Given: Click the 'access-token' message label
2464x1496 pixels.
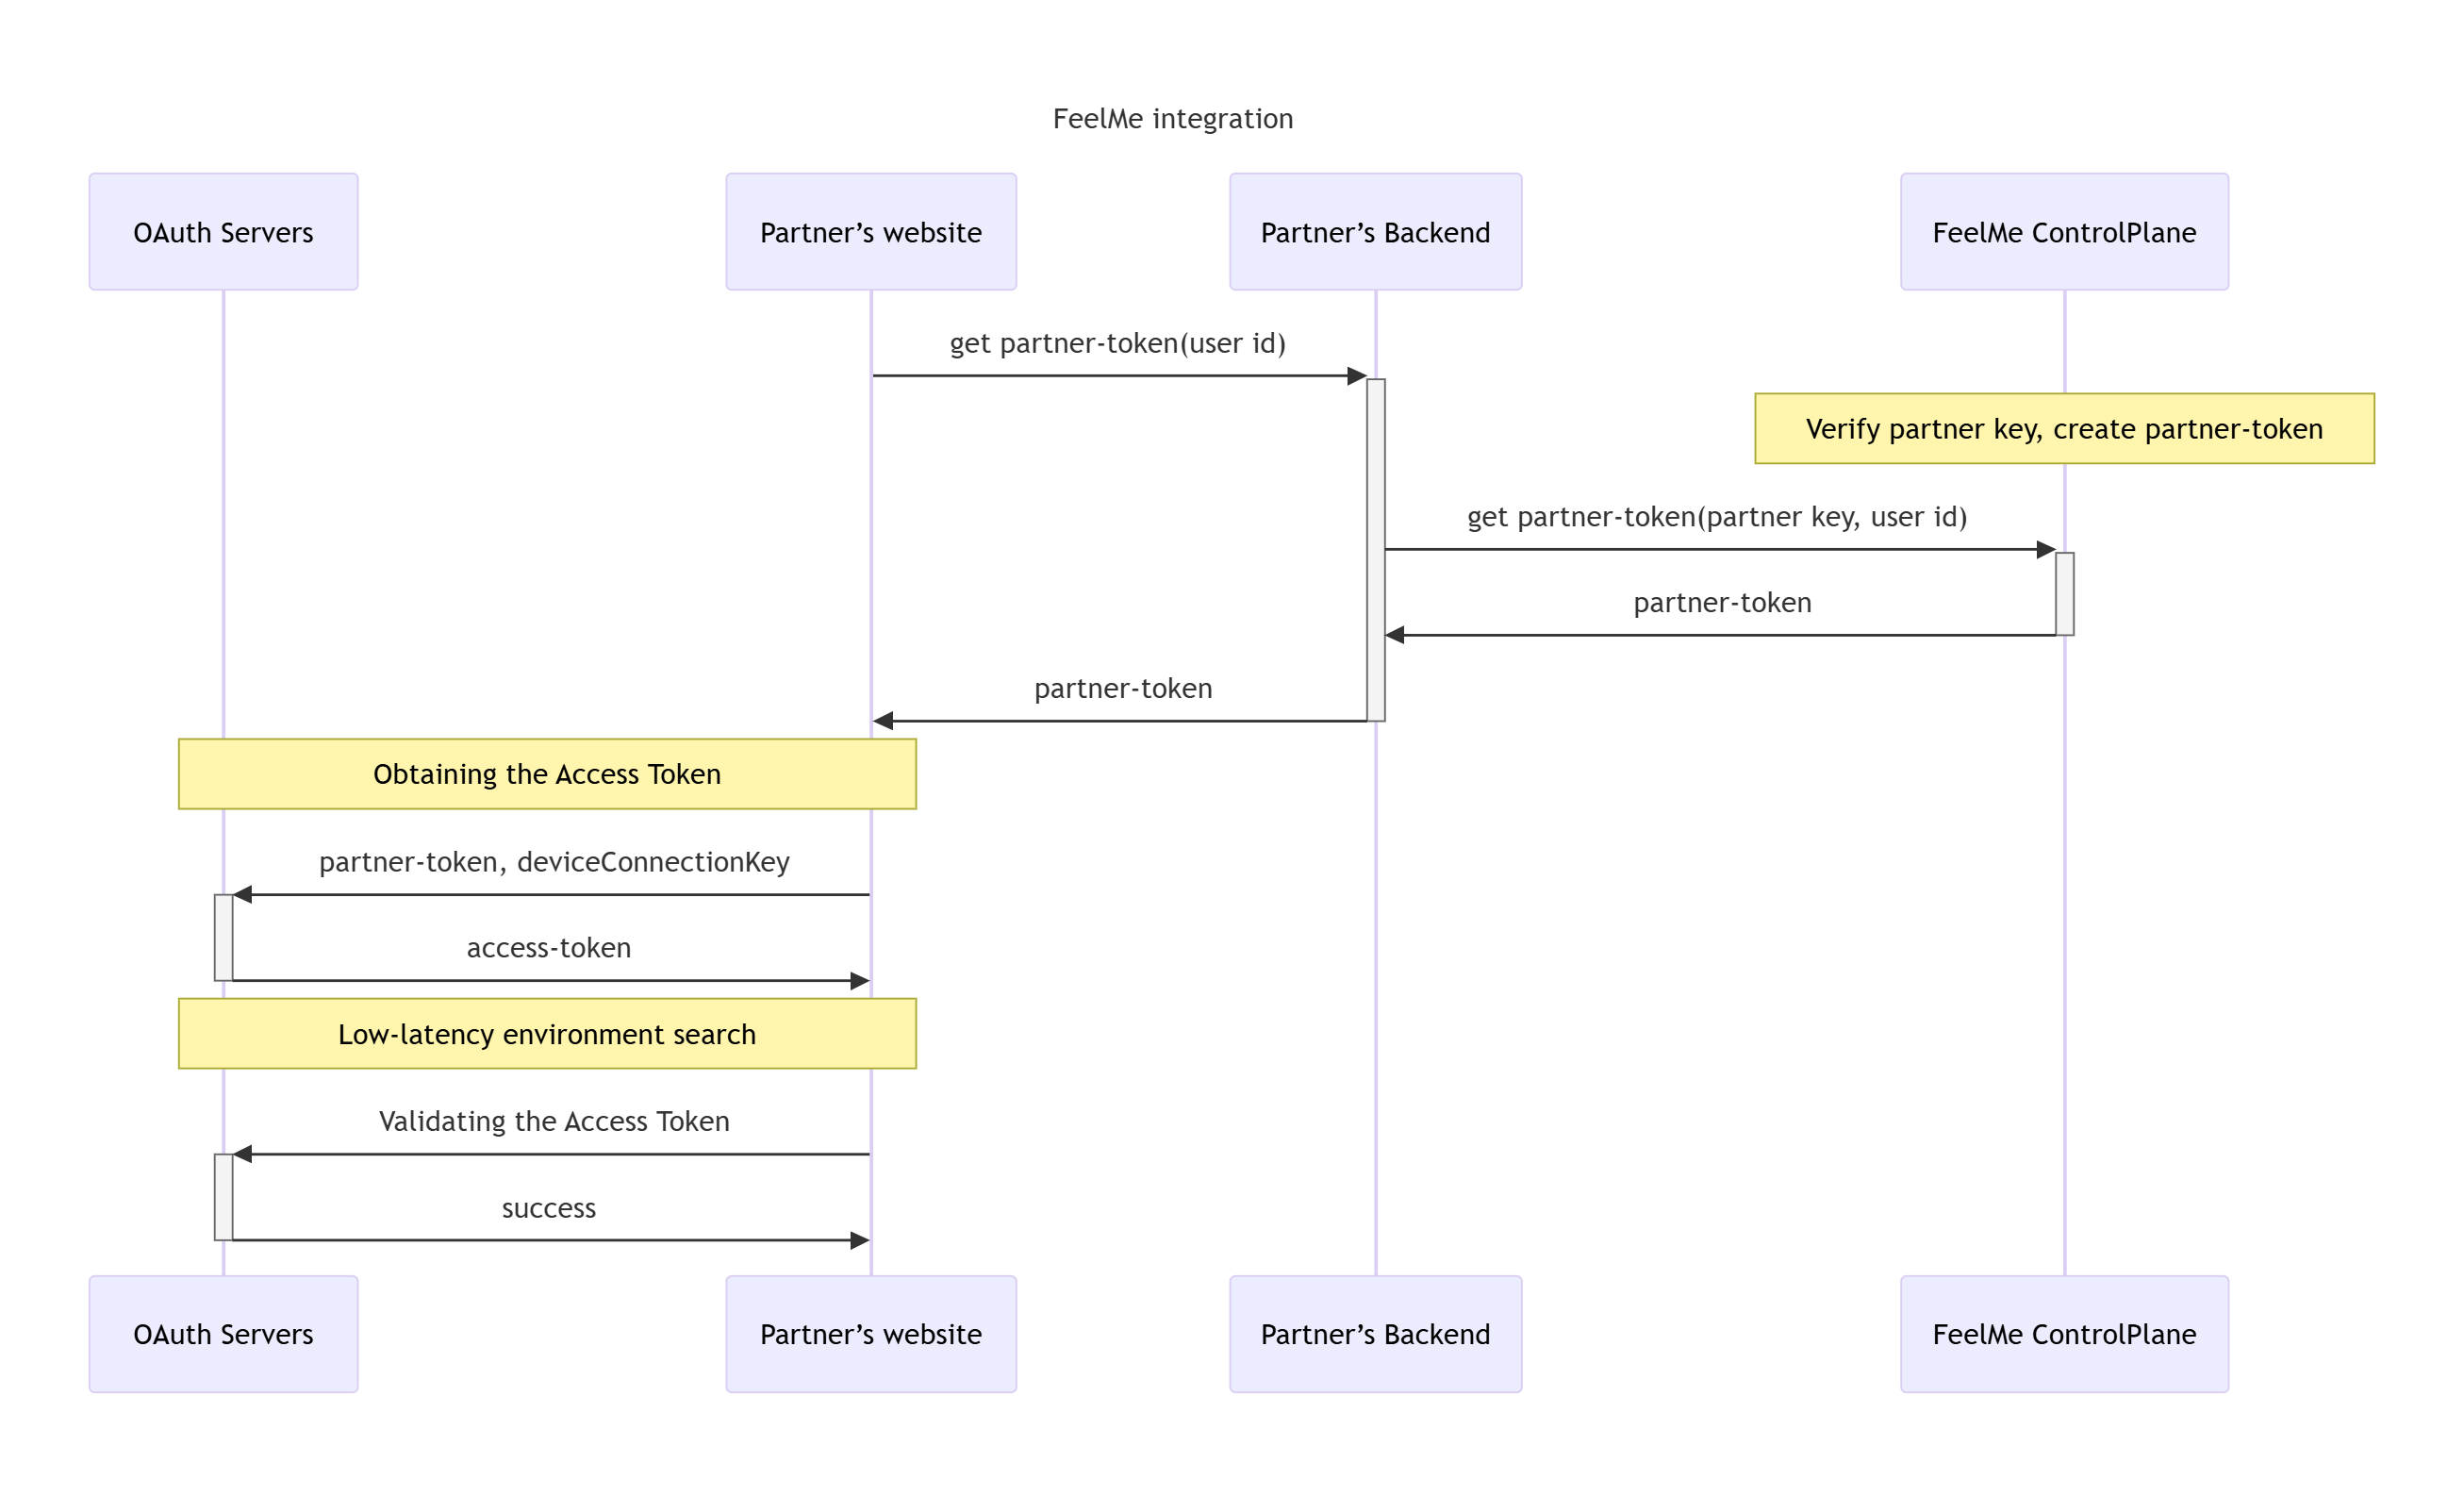Looking at the screenshot, I should (549, 947).
